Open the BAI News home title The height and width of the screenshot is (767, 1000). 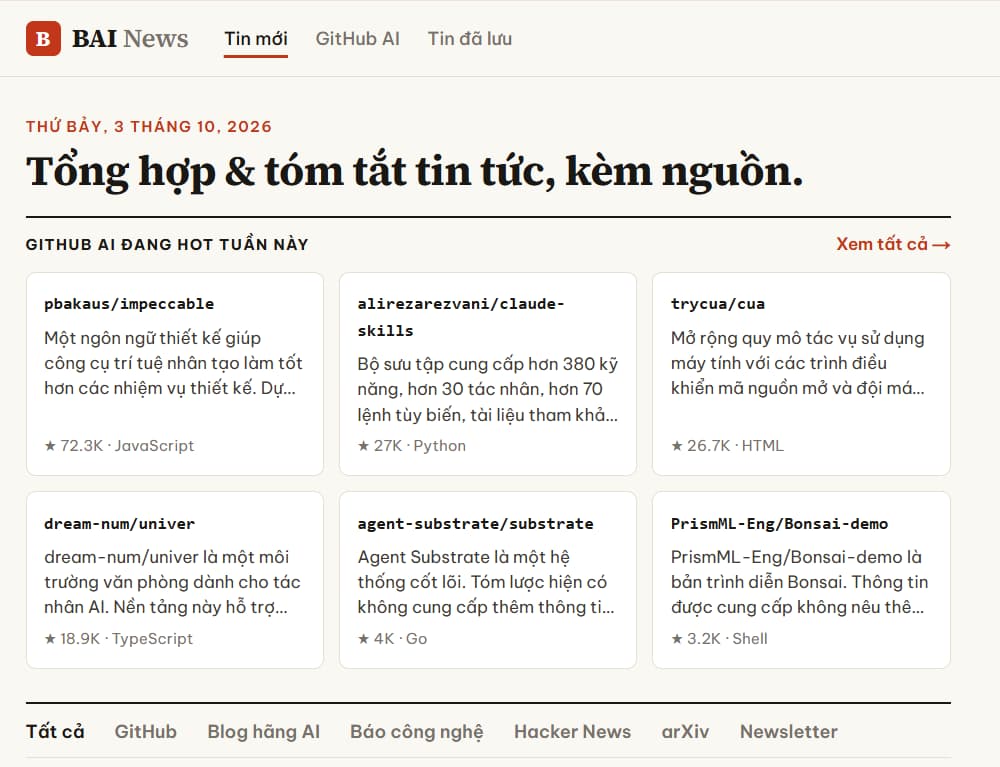(130, 38)
